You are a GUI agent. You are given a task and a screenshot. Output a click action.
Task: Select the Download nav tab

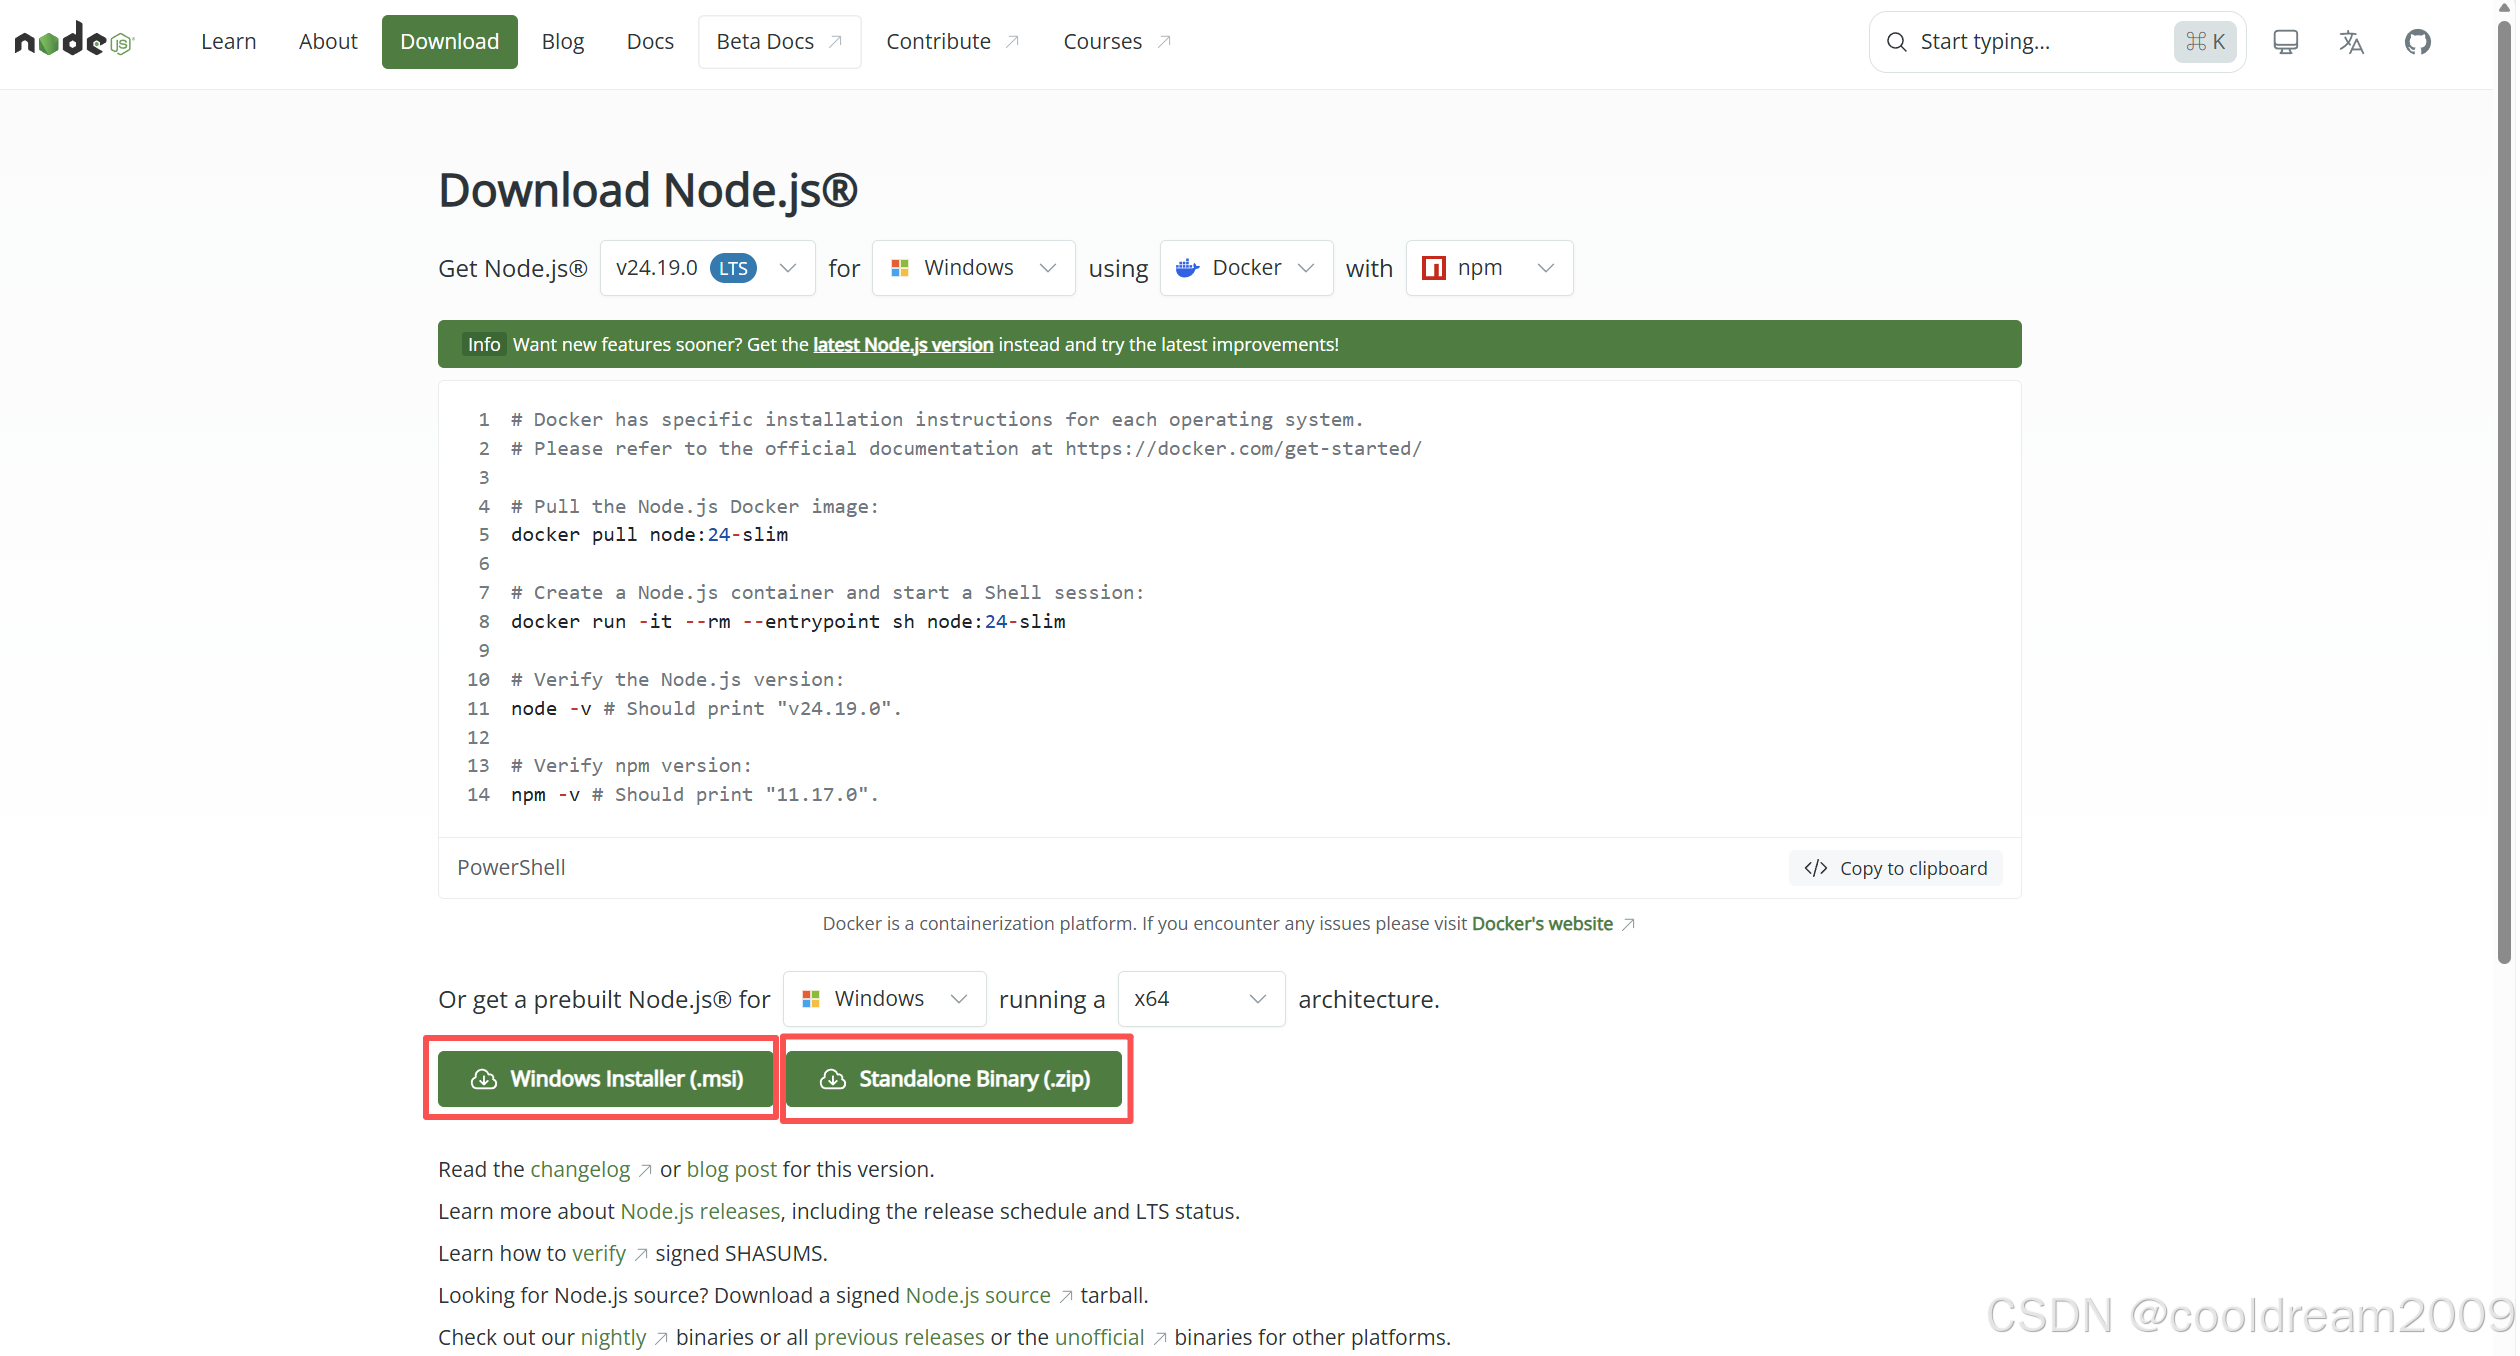click(x=450, y=42)
